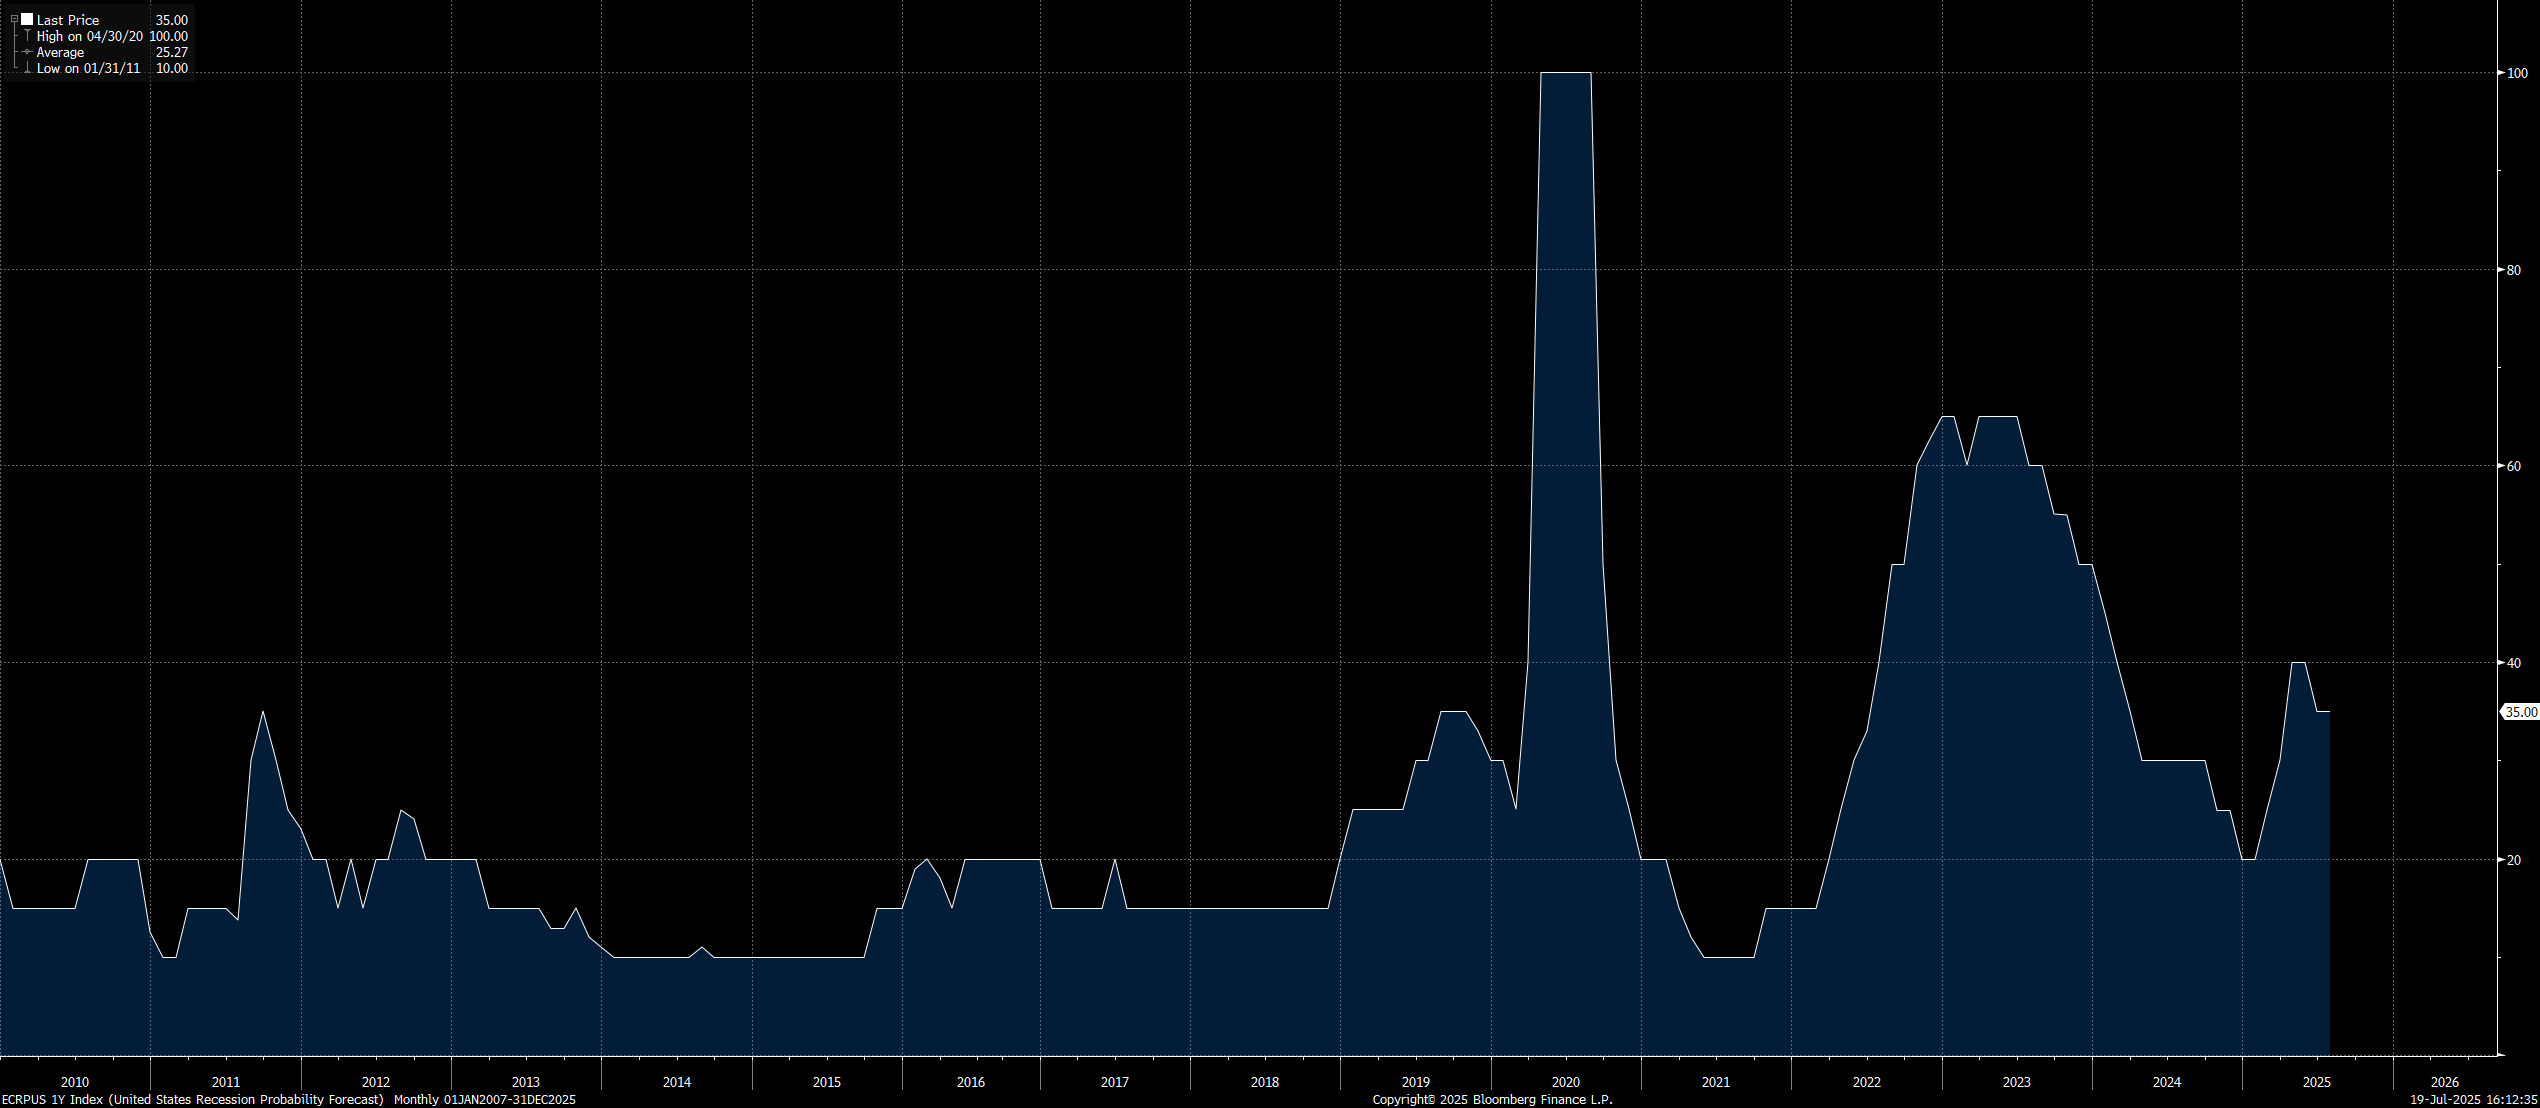Click the 2011 label on time axis
2540x1108 pixels.
click(x=226, y=1082)
